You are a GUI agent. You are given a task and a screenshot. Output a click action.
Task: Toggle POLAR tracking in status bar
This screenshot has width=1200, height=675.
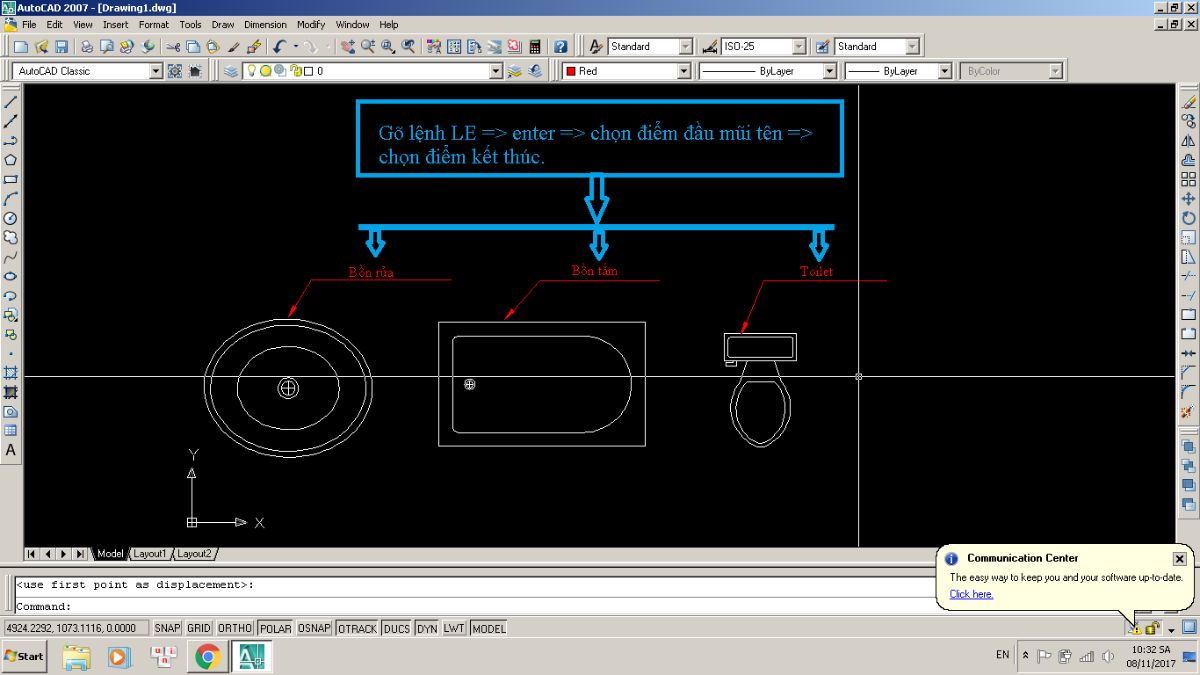click(276, 628)
